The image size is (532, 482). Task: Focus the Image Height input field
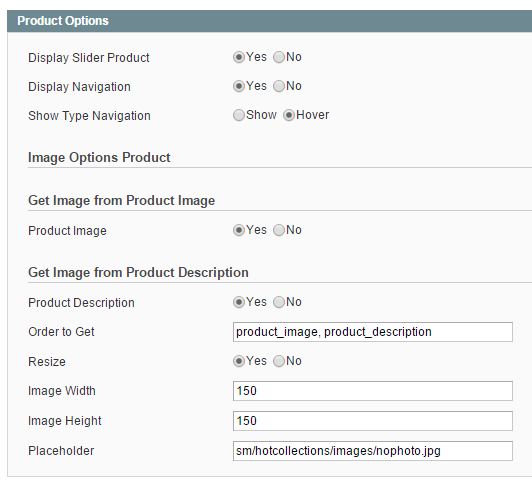click(x=373, y=421)
